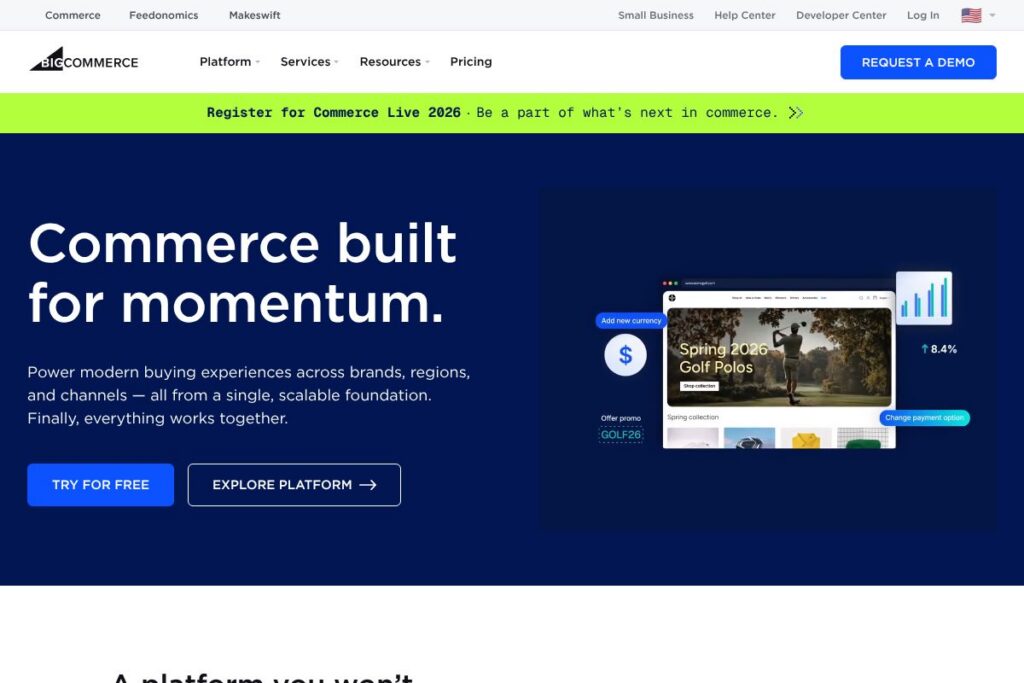Image resolution: width=1024 pixels, height=683 pixels.
Task: Switch to the Makeswift tab
Action: pyautogui.click(x=254, y=15)
